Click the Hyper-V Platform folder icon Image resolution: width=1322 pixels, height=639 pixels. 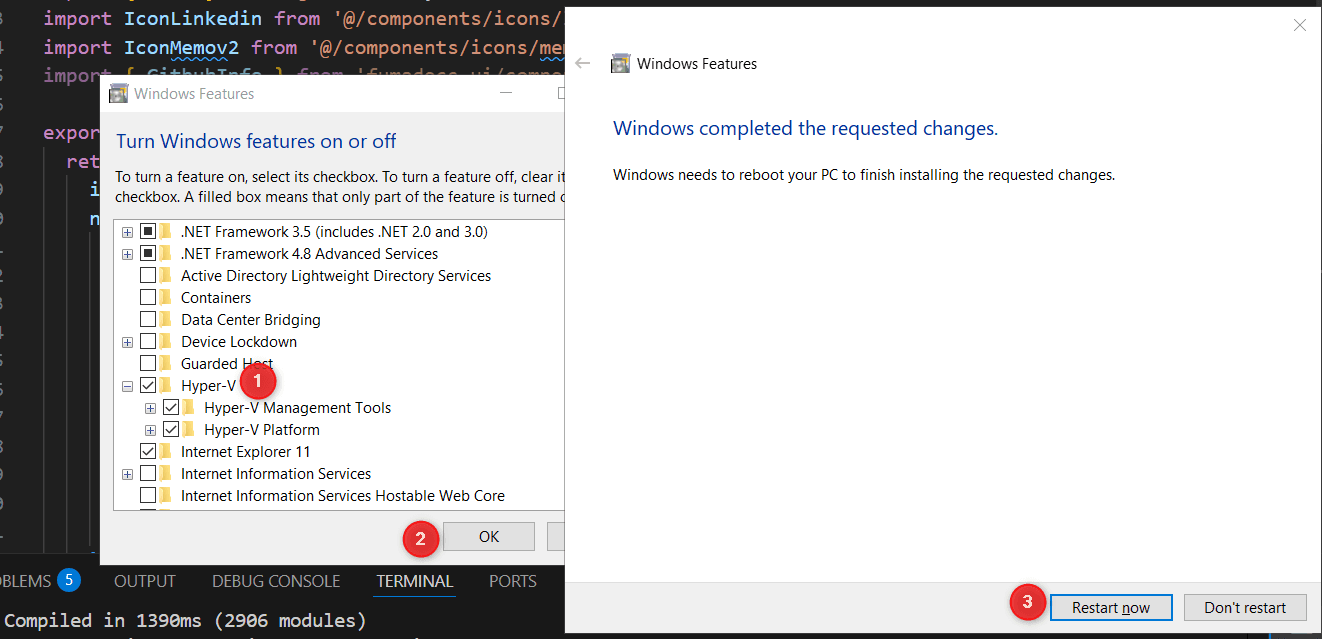[189, 430]
